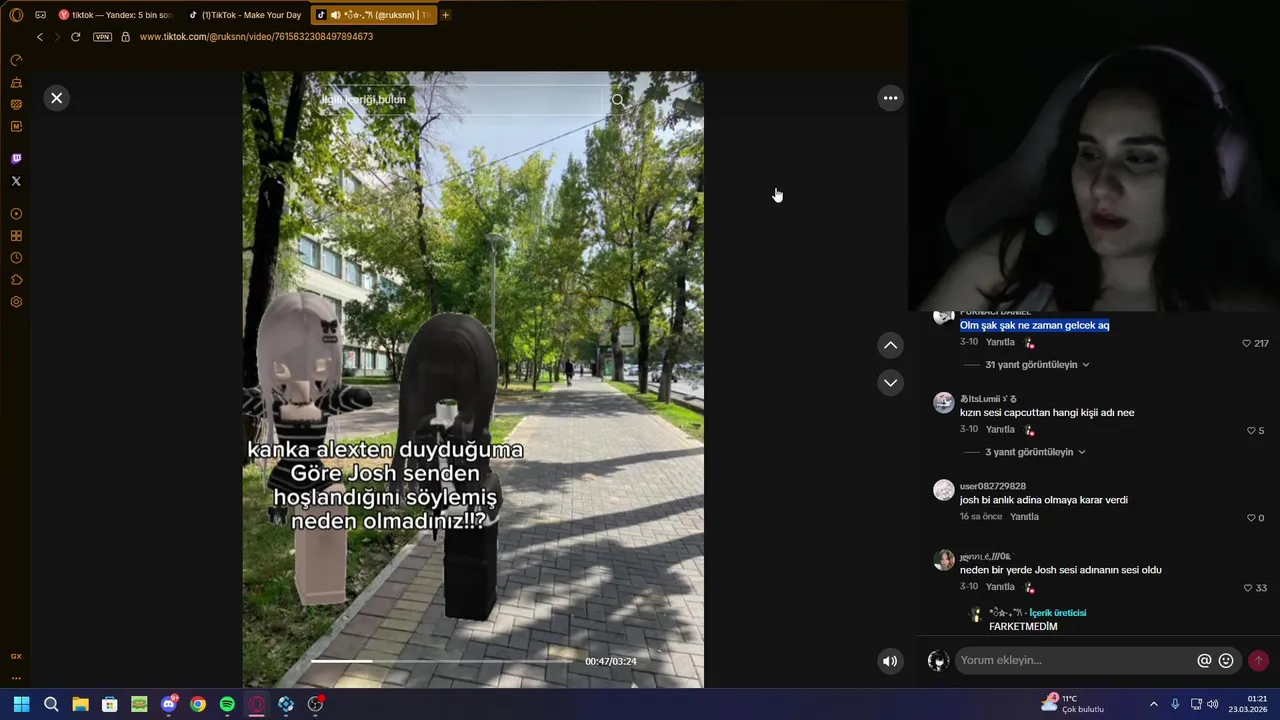Expand '31 yanıt görüntüleyin' replies
This screenshot has width=1280, height=720.
[x=1037, y=365]
